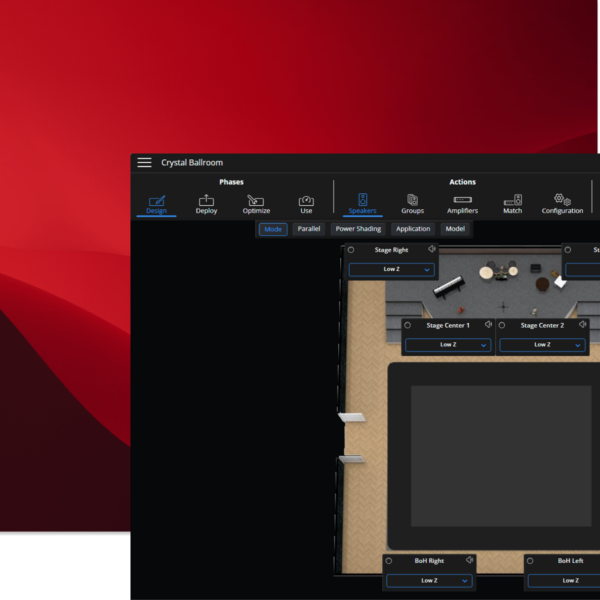Image resolution: width=600 pixels, height=600 pixels.
Task: Select the Stage Center 1 radio circle
Action: (408, 325)
